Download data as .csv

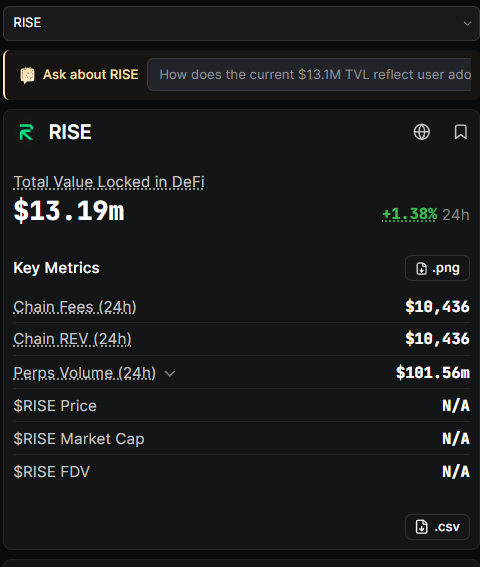[x=437, y=527]
